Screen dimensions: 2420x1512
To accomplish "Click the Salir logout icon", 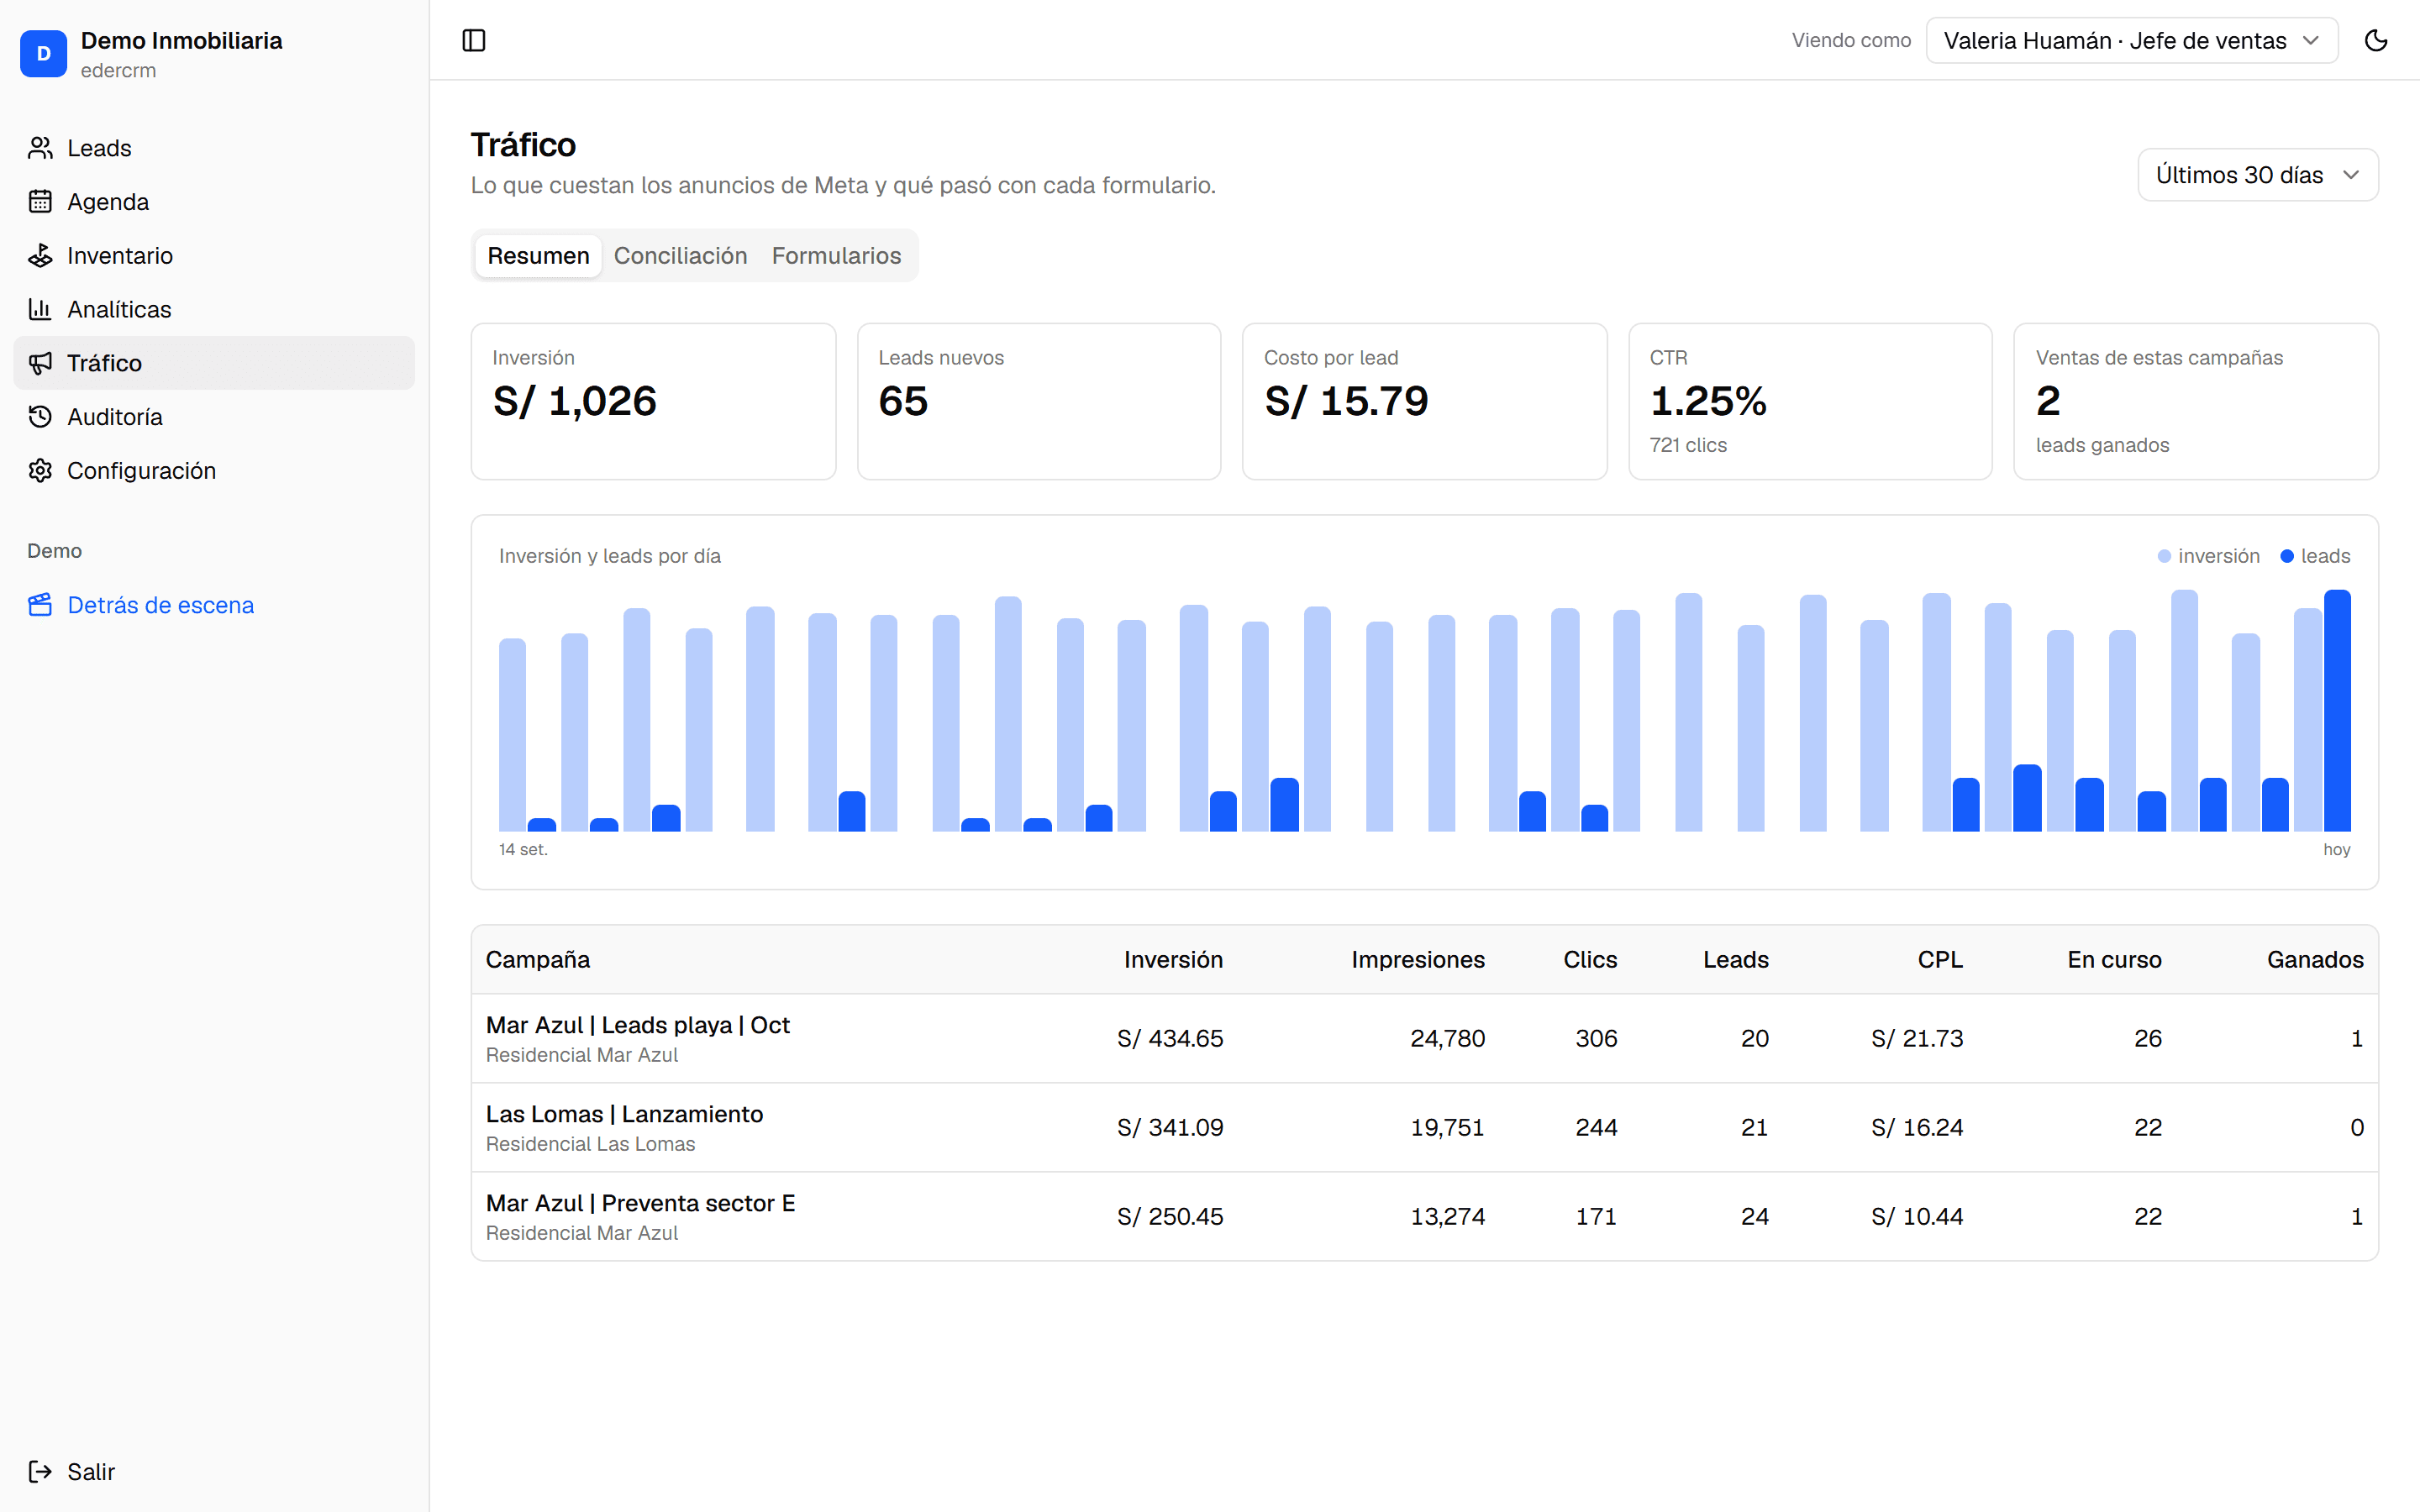I will point(40,1471).
